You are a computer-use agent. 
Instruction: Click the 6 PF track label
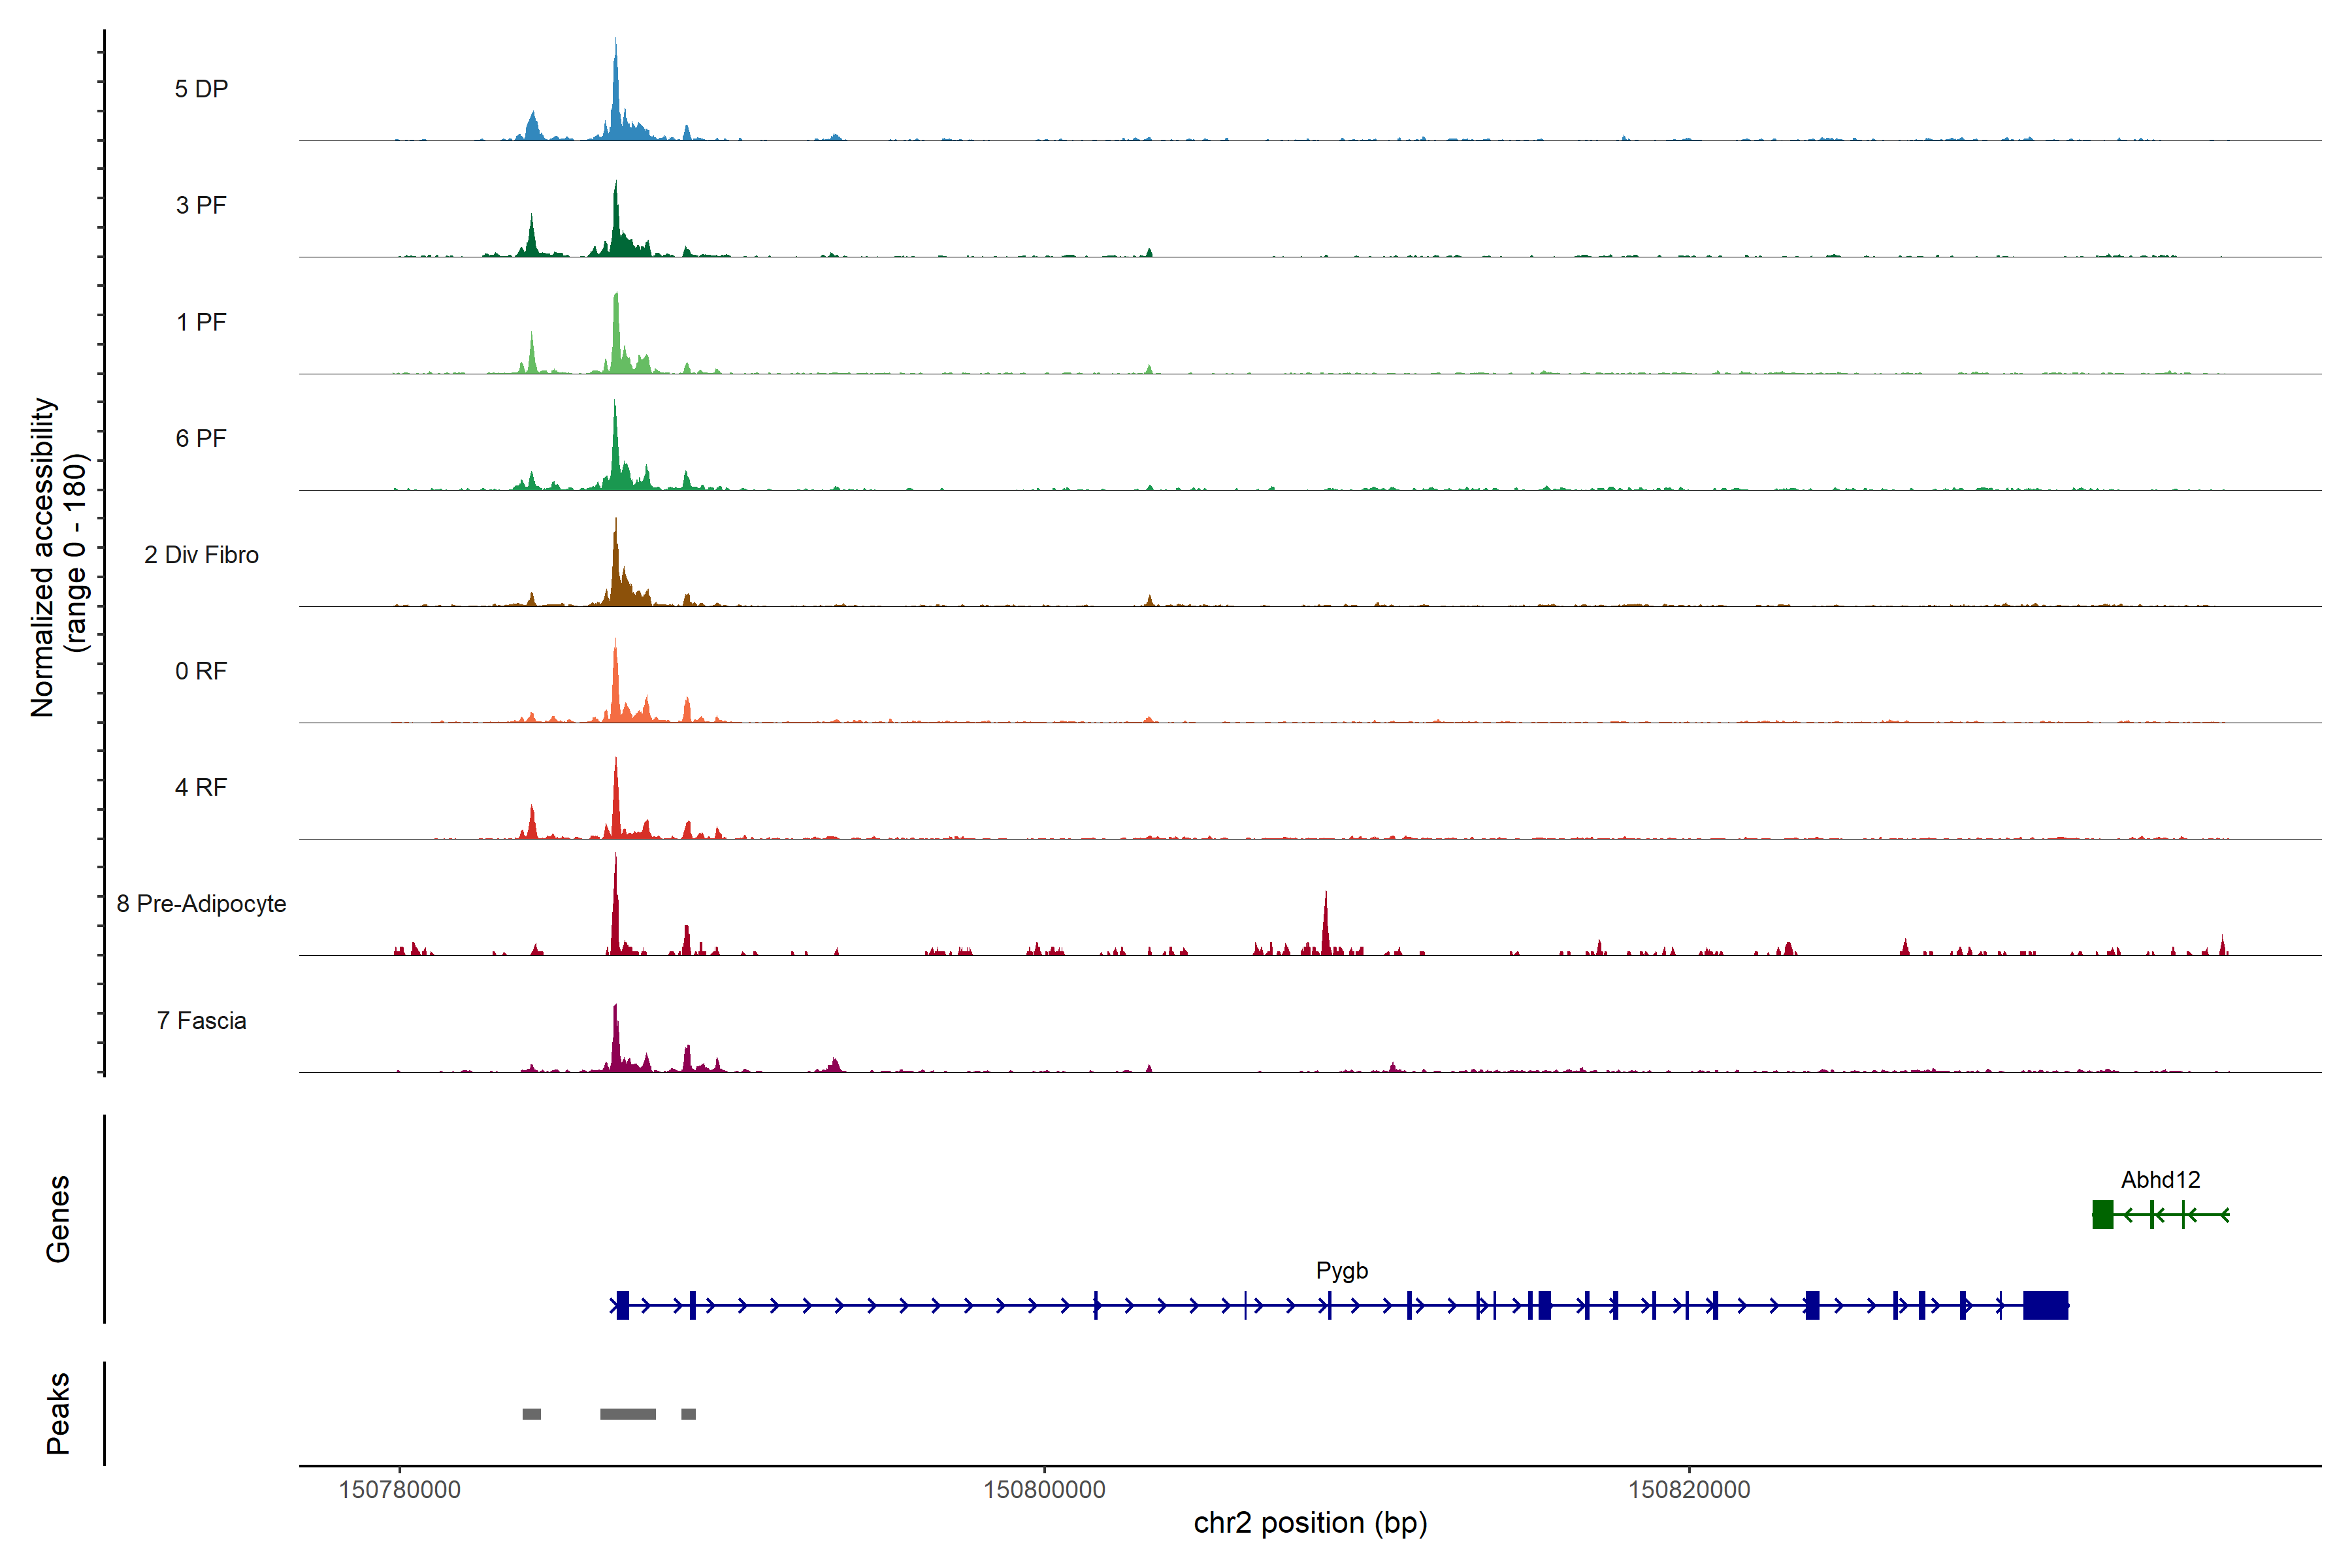click(x=201, y=438)
